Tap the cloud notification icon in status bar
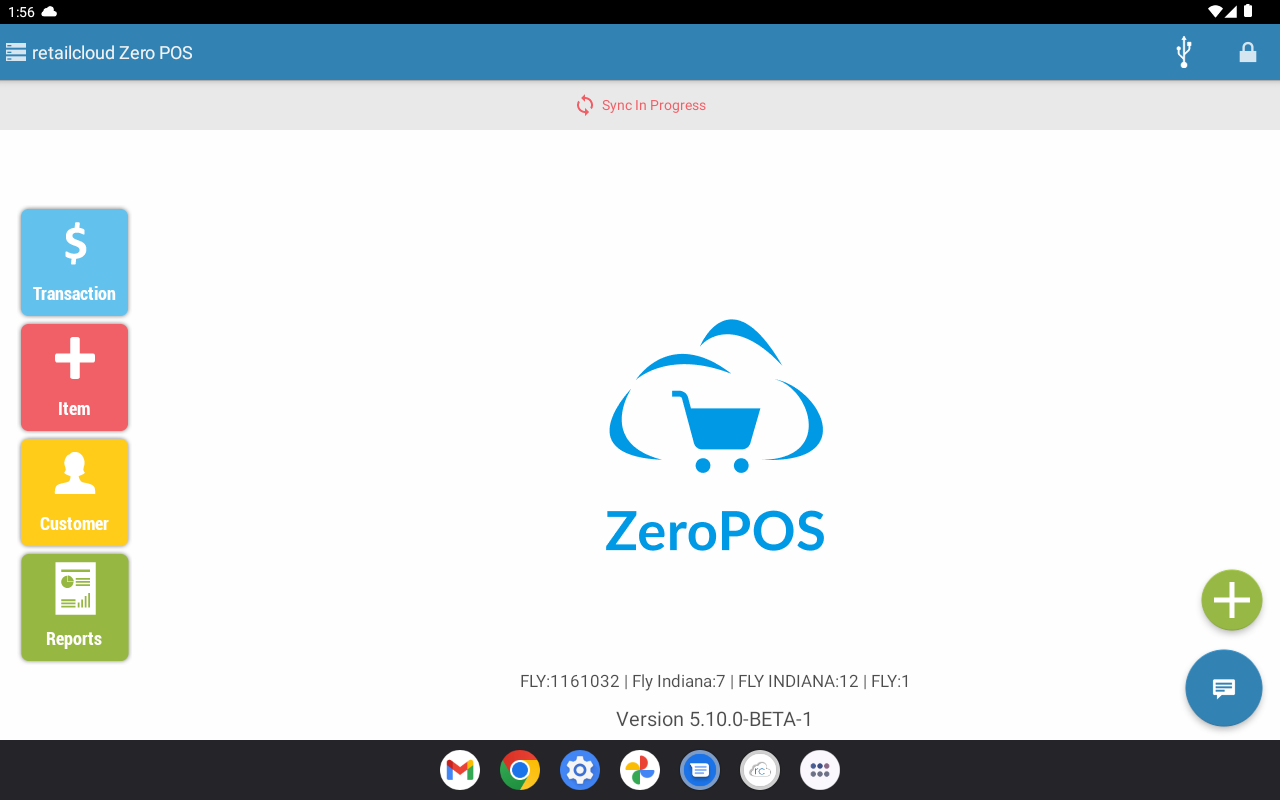The image size is (1280, 800). click(49, 12)
